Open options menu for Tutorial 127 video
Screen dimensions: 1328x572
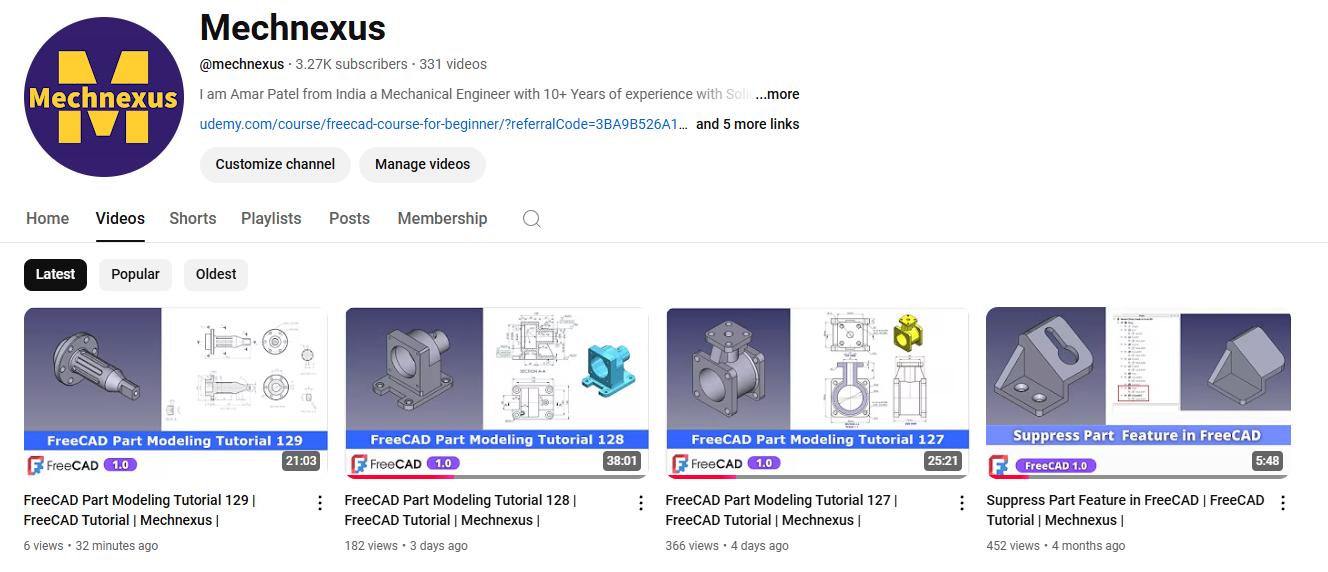[962, 503]
